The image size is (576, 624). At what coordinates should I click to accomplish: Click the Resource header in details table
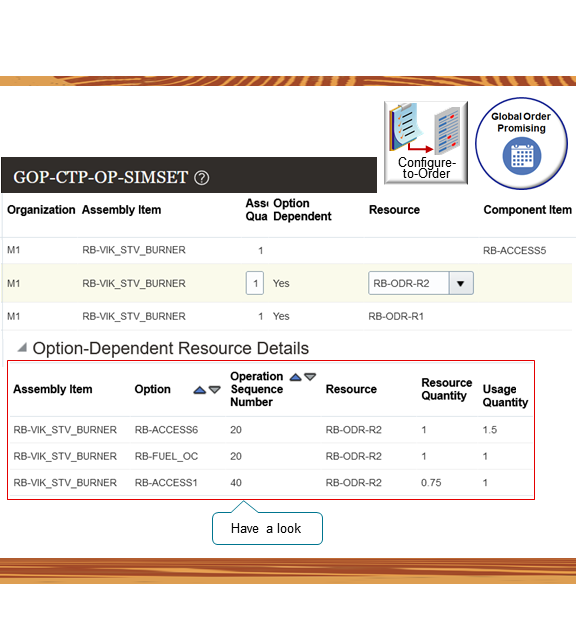pos(351,389)
